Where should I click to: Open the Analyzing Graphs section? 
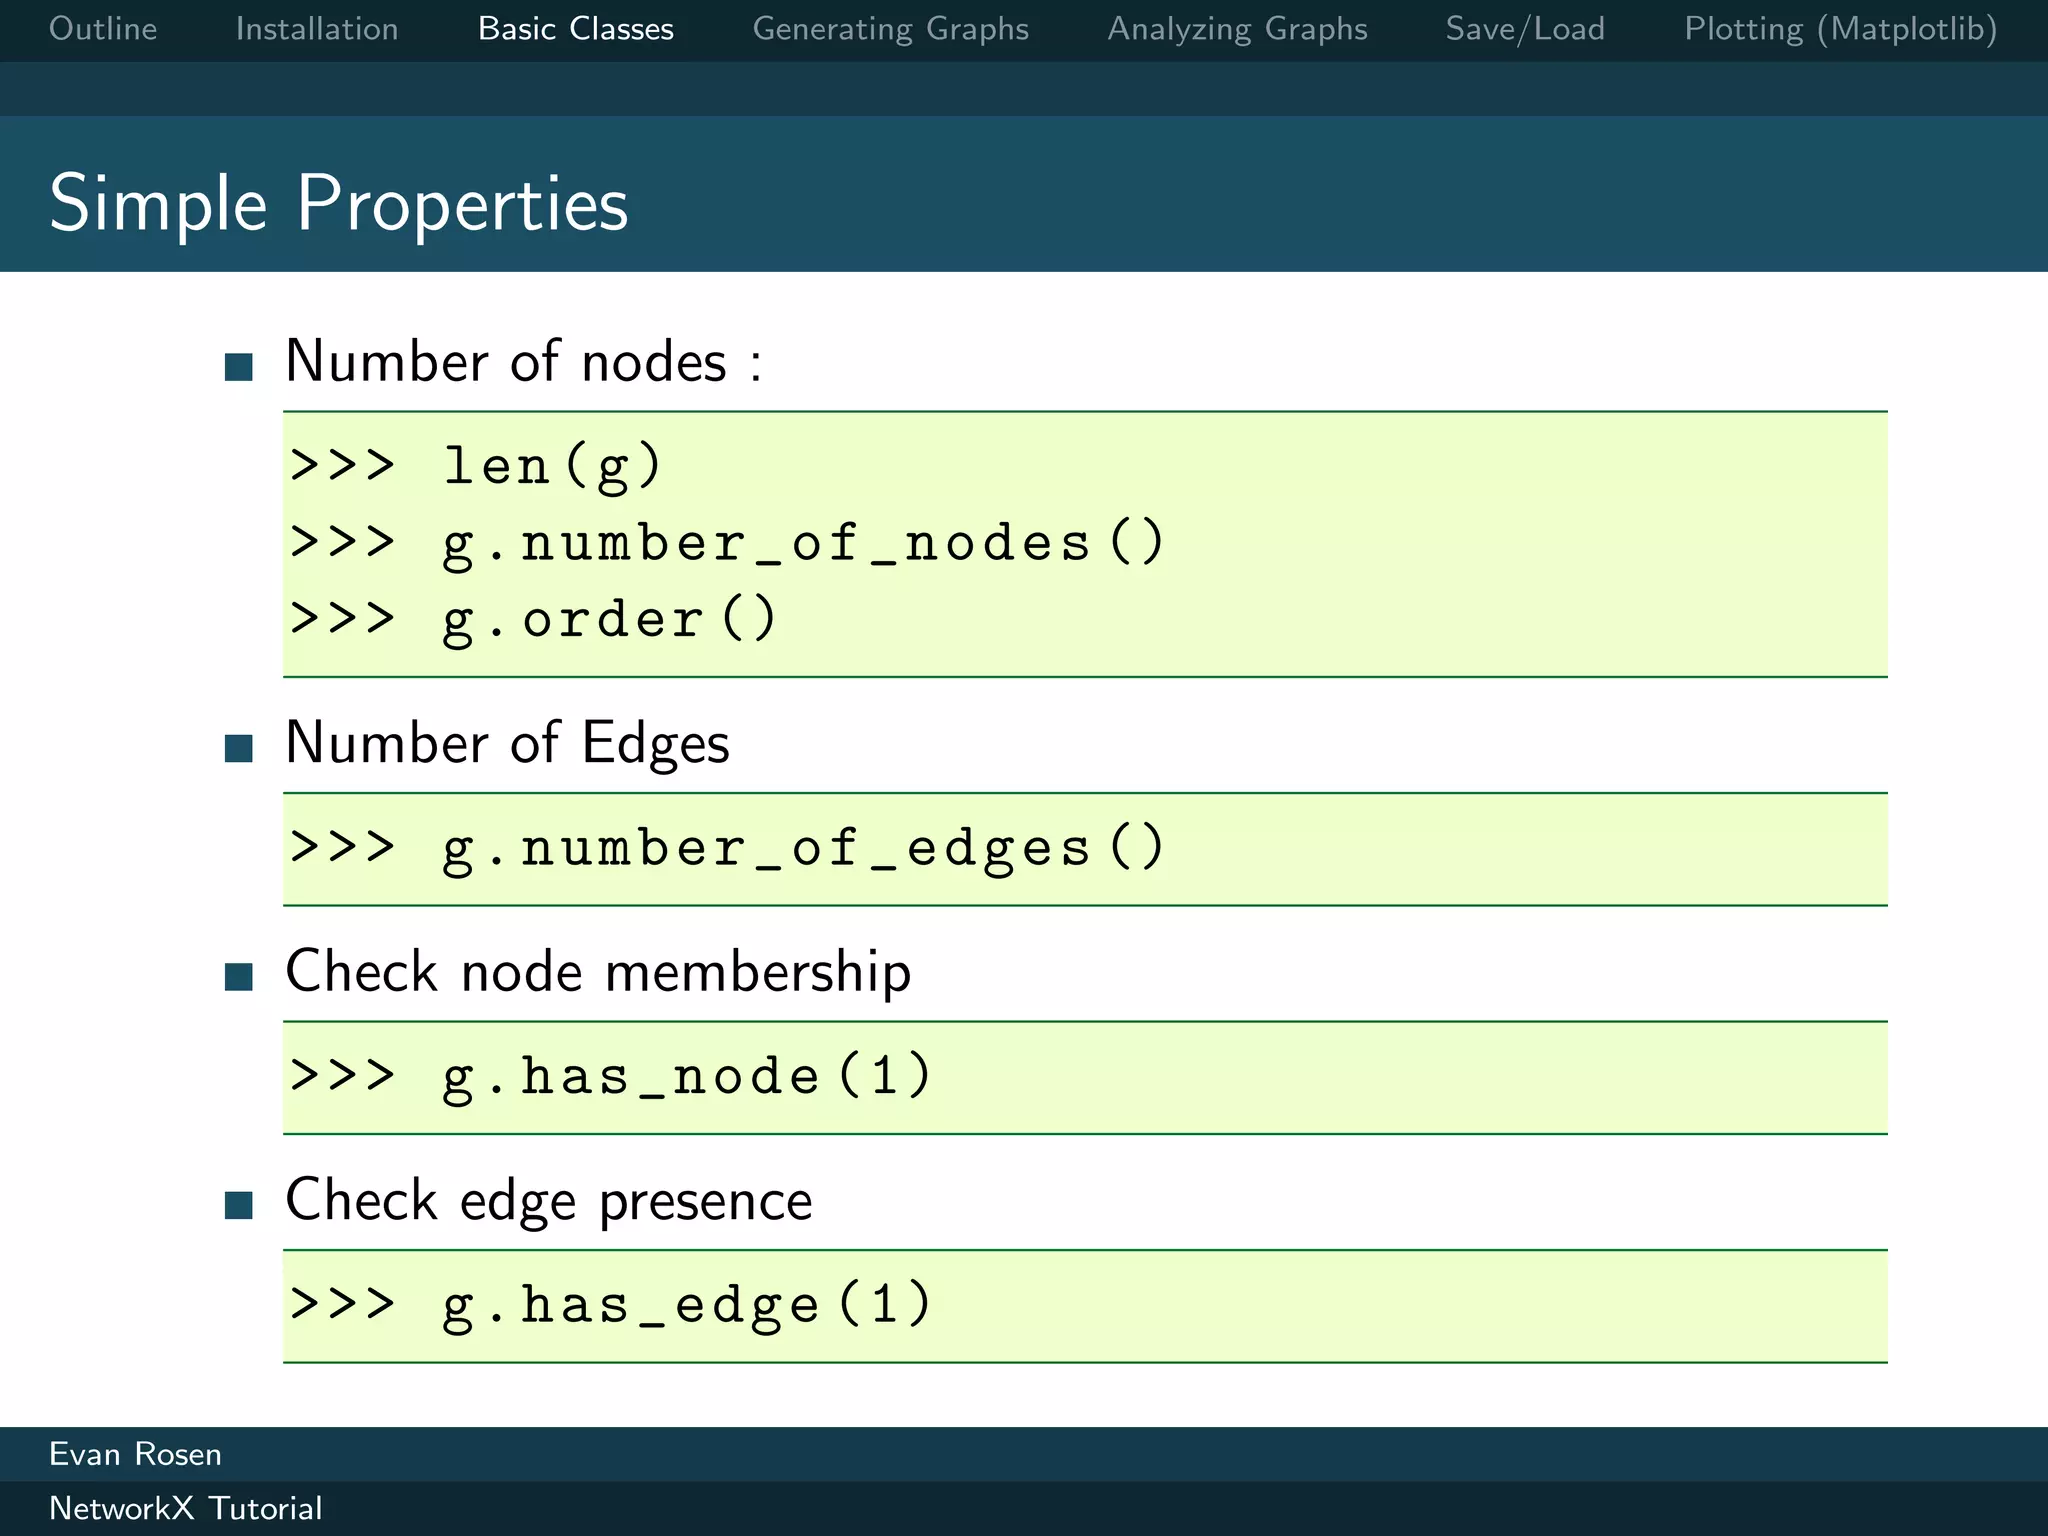tap(1237, 30)
